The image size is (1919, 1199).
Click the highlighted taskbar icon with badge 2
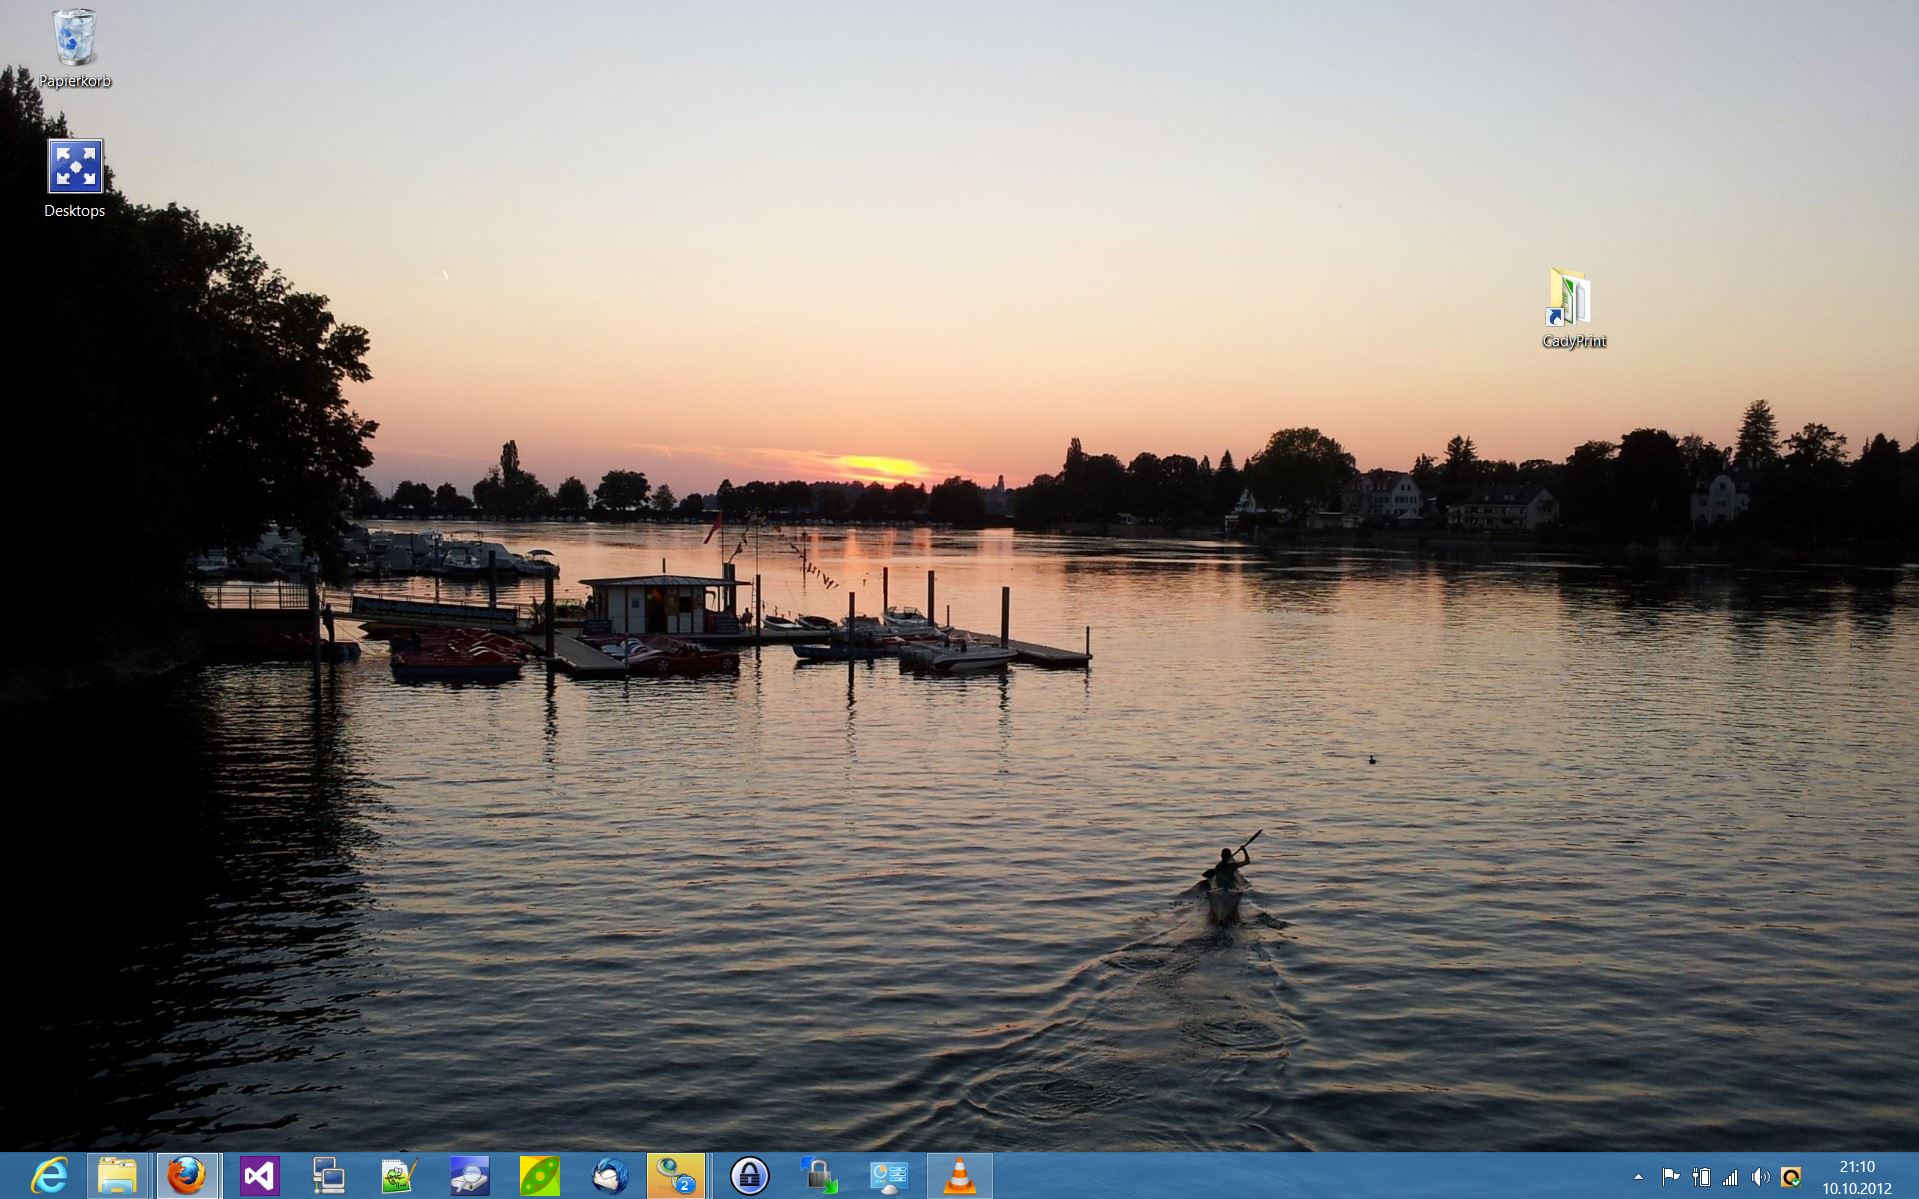(x=677, y=1176)
